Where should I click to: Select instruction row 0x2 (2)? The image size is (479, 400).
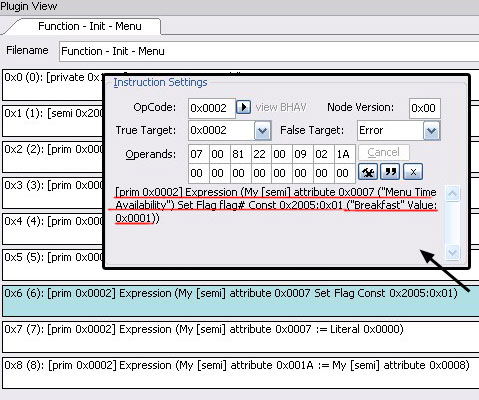pos(53,157)
